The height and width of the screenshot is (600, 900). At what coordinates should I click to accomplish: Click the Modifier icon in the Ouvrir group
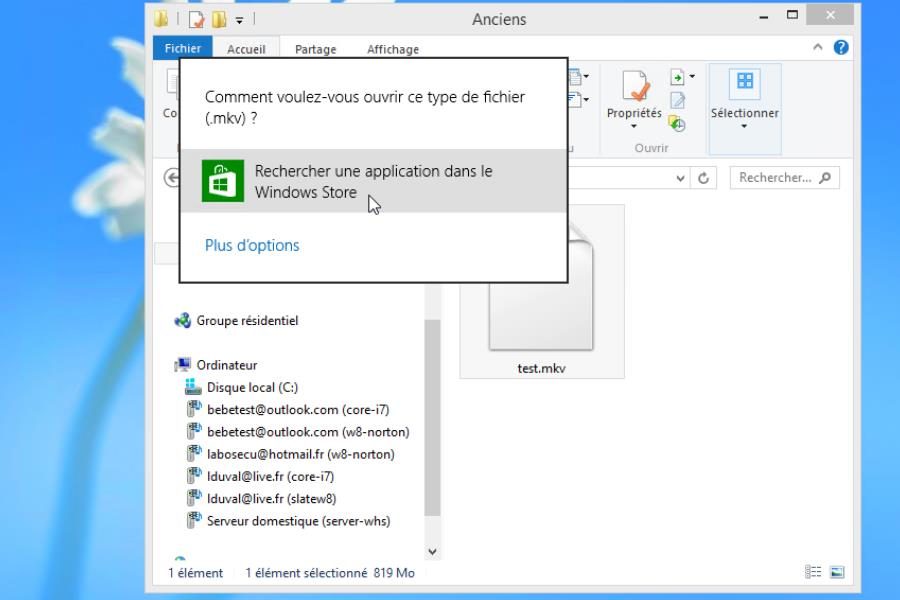677,101
